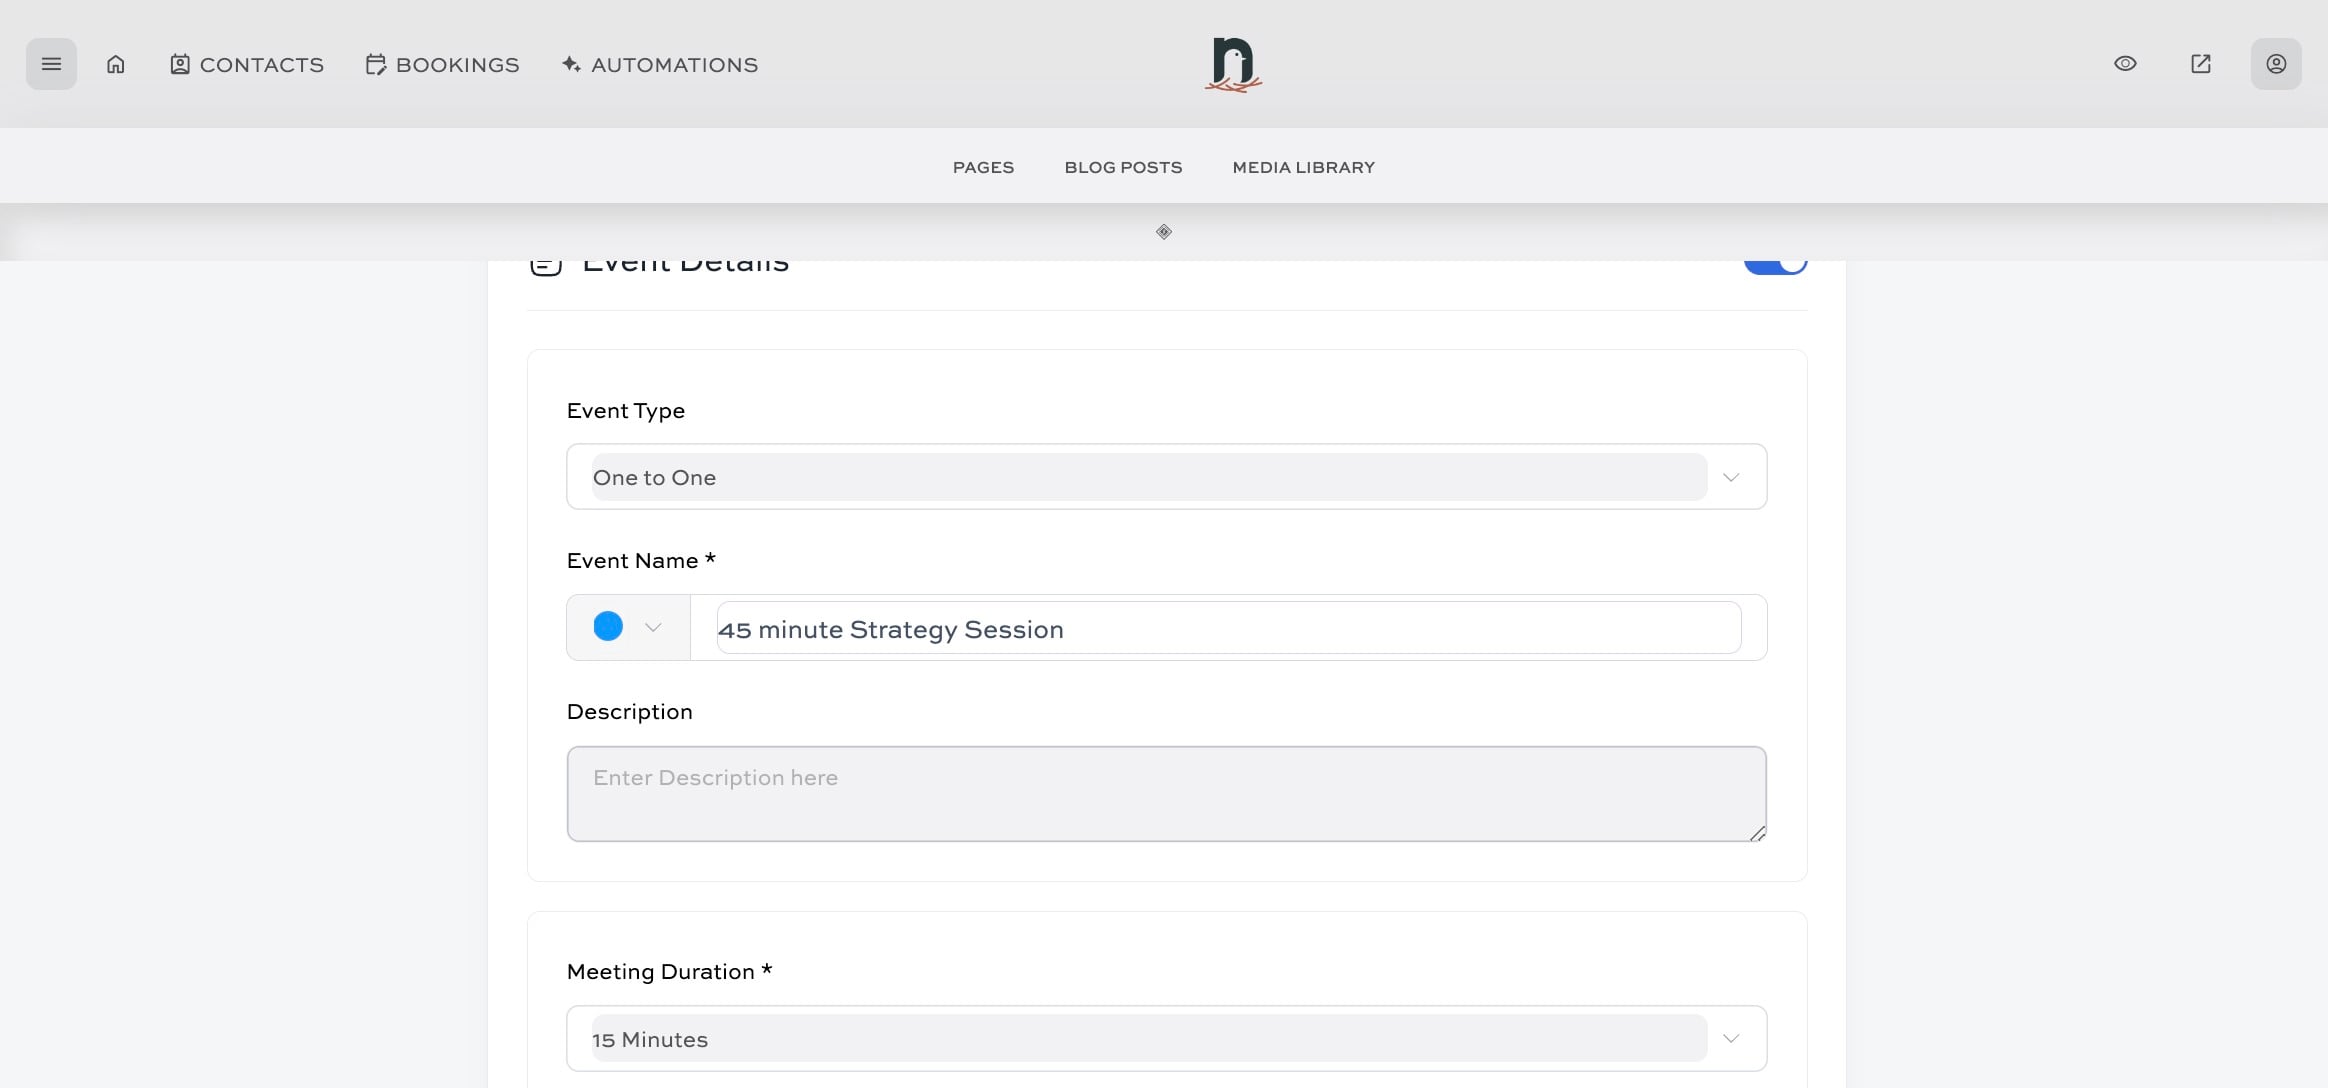This screenshot has width=2328, height=1088.
Task: Click the Event Details section icon
Action: (546, 267)
